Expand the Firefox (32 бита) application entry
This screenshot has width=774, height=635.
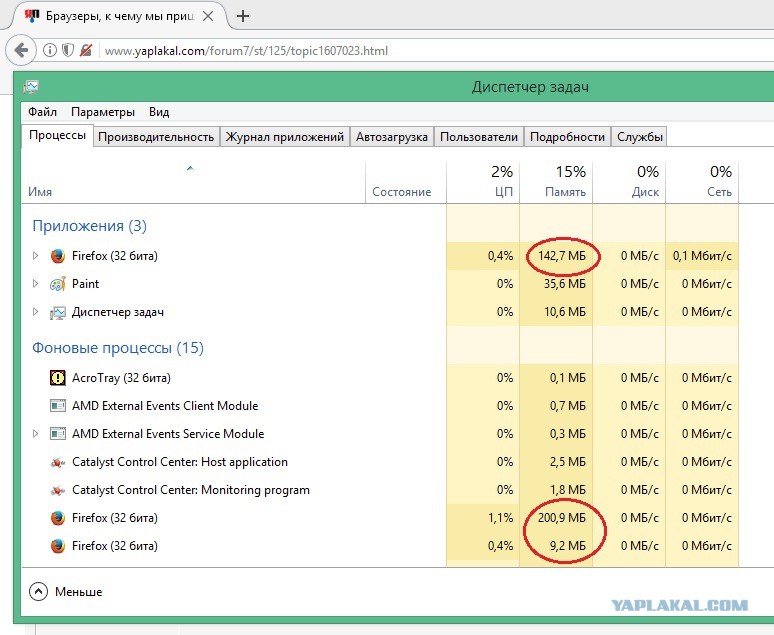(35, 256)
